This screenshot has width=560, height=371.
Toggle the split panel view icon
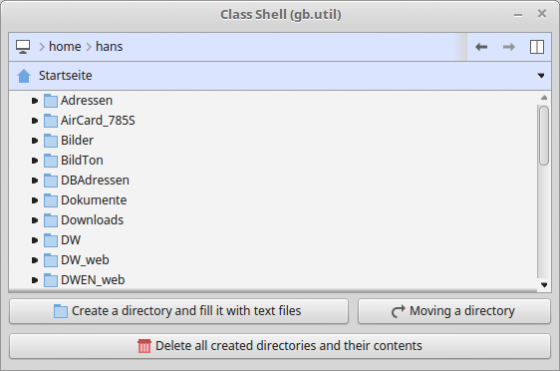[536, 47]
